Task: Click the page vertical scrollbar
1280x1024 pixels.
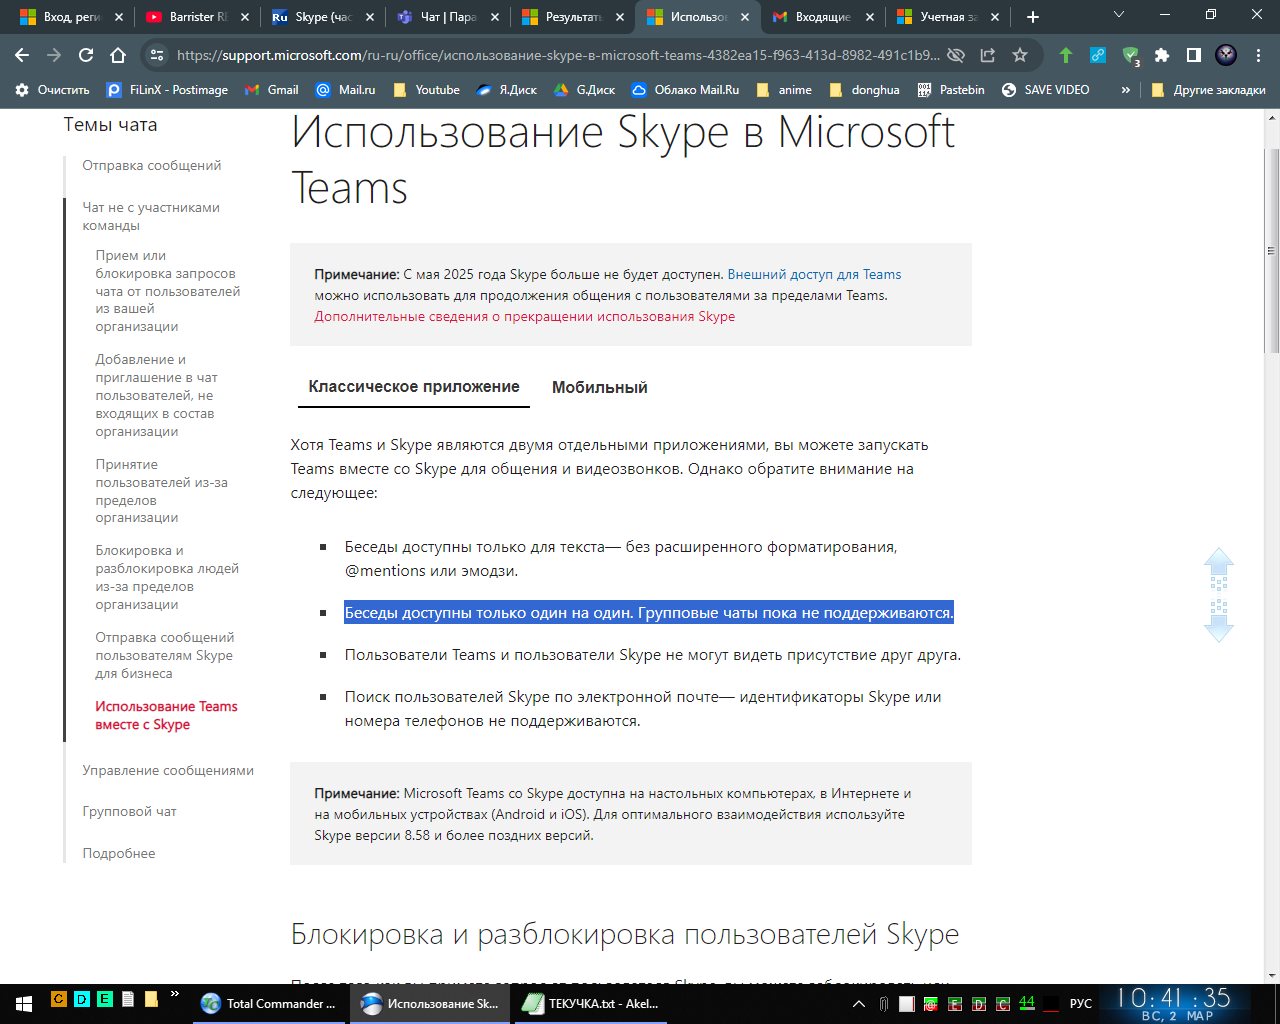Action: (x=1271, y=250)
